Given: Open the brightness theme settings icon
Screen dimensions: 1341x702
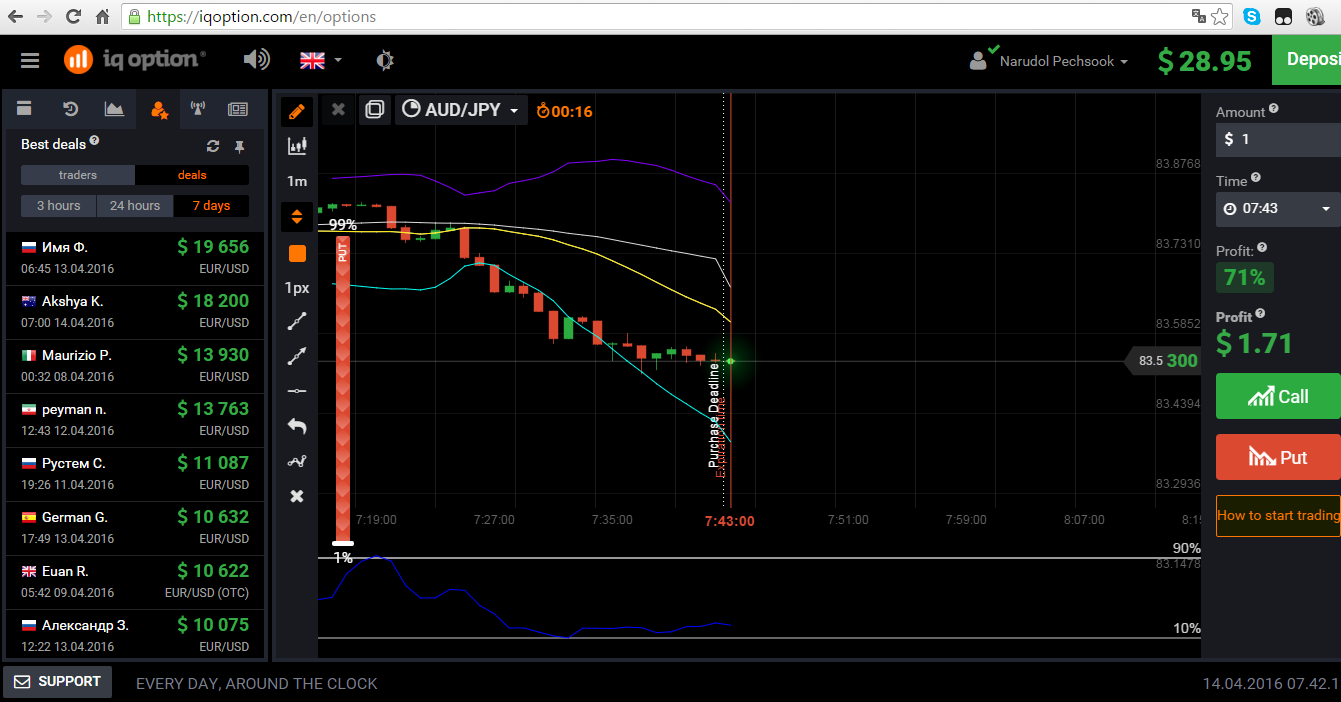Looking at the screenshot, I should (x=385, y=60).
